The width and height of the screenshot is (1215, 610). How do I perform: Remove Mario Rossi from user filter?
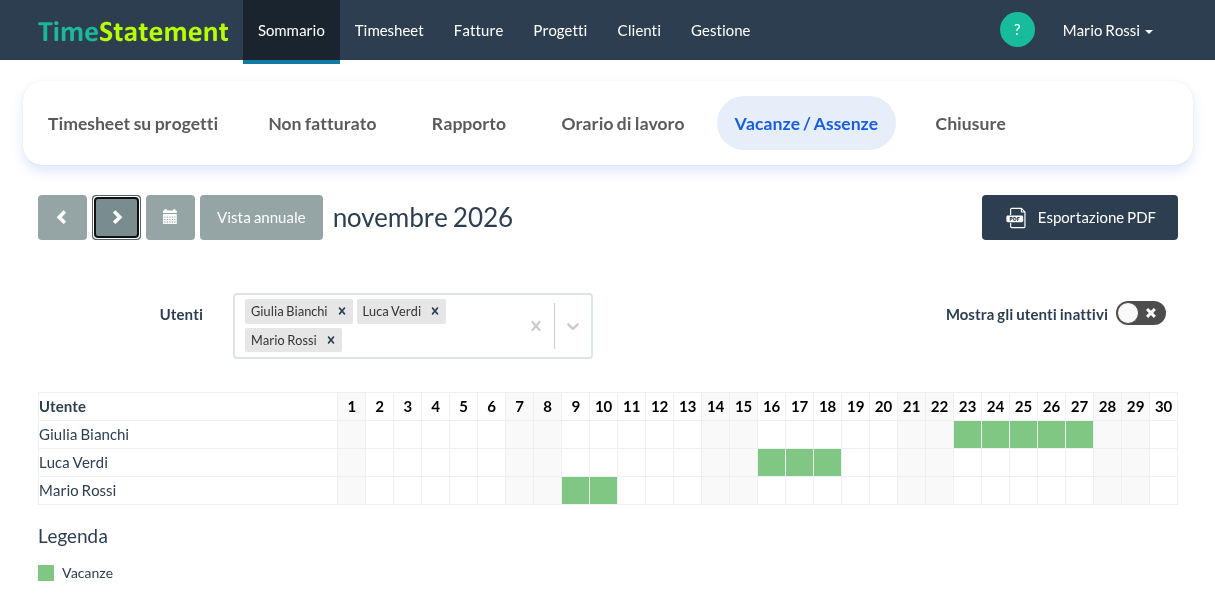coord(331,340)
